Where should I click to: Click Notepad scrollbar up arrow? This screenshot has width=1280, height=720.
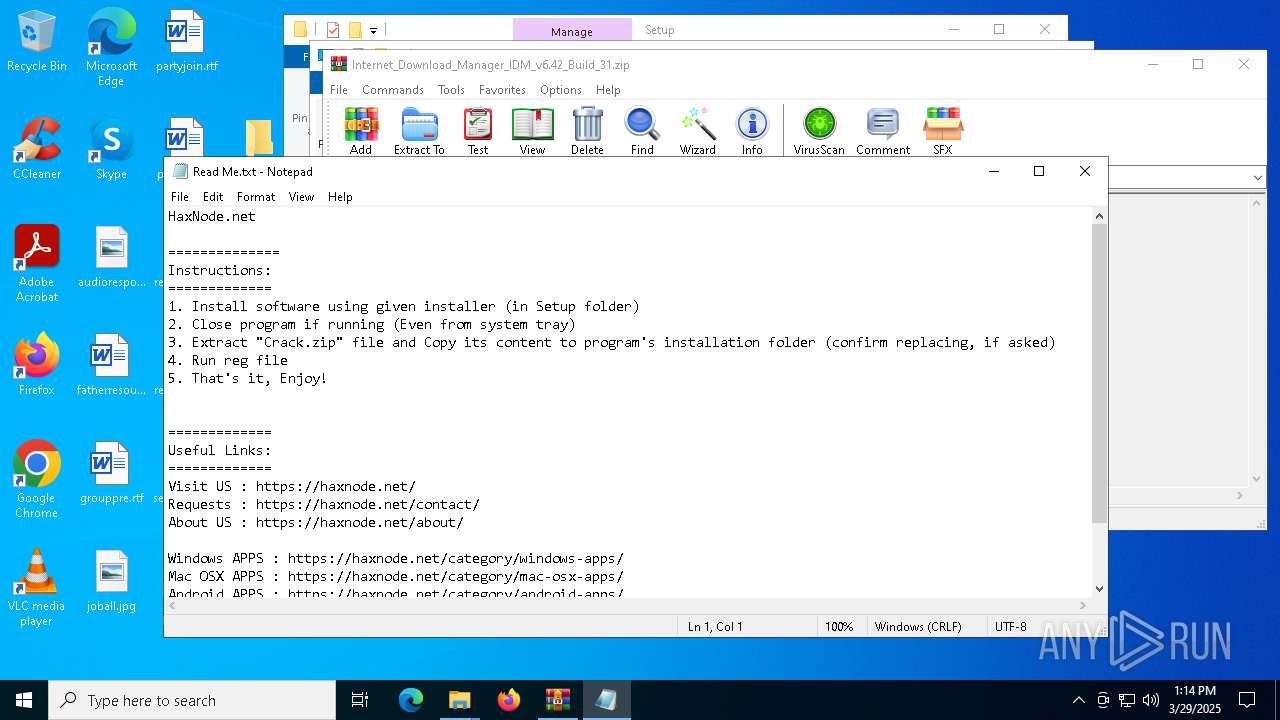pos(1099,216)
